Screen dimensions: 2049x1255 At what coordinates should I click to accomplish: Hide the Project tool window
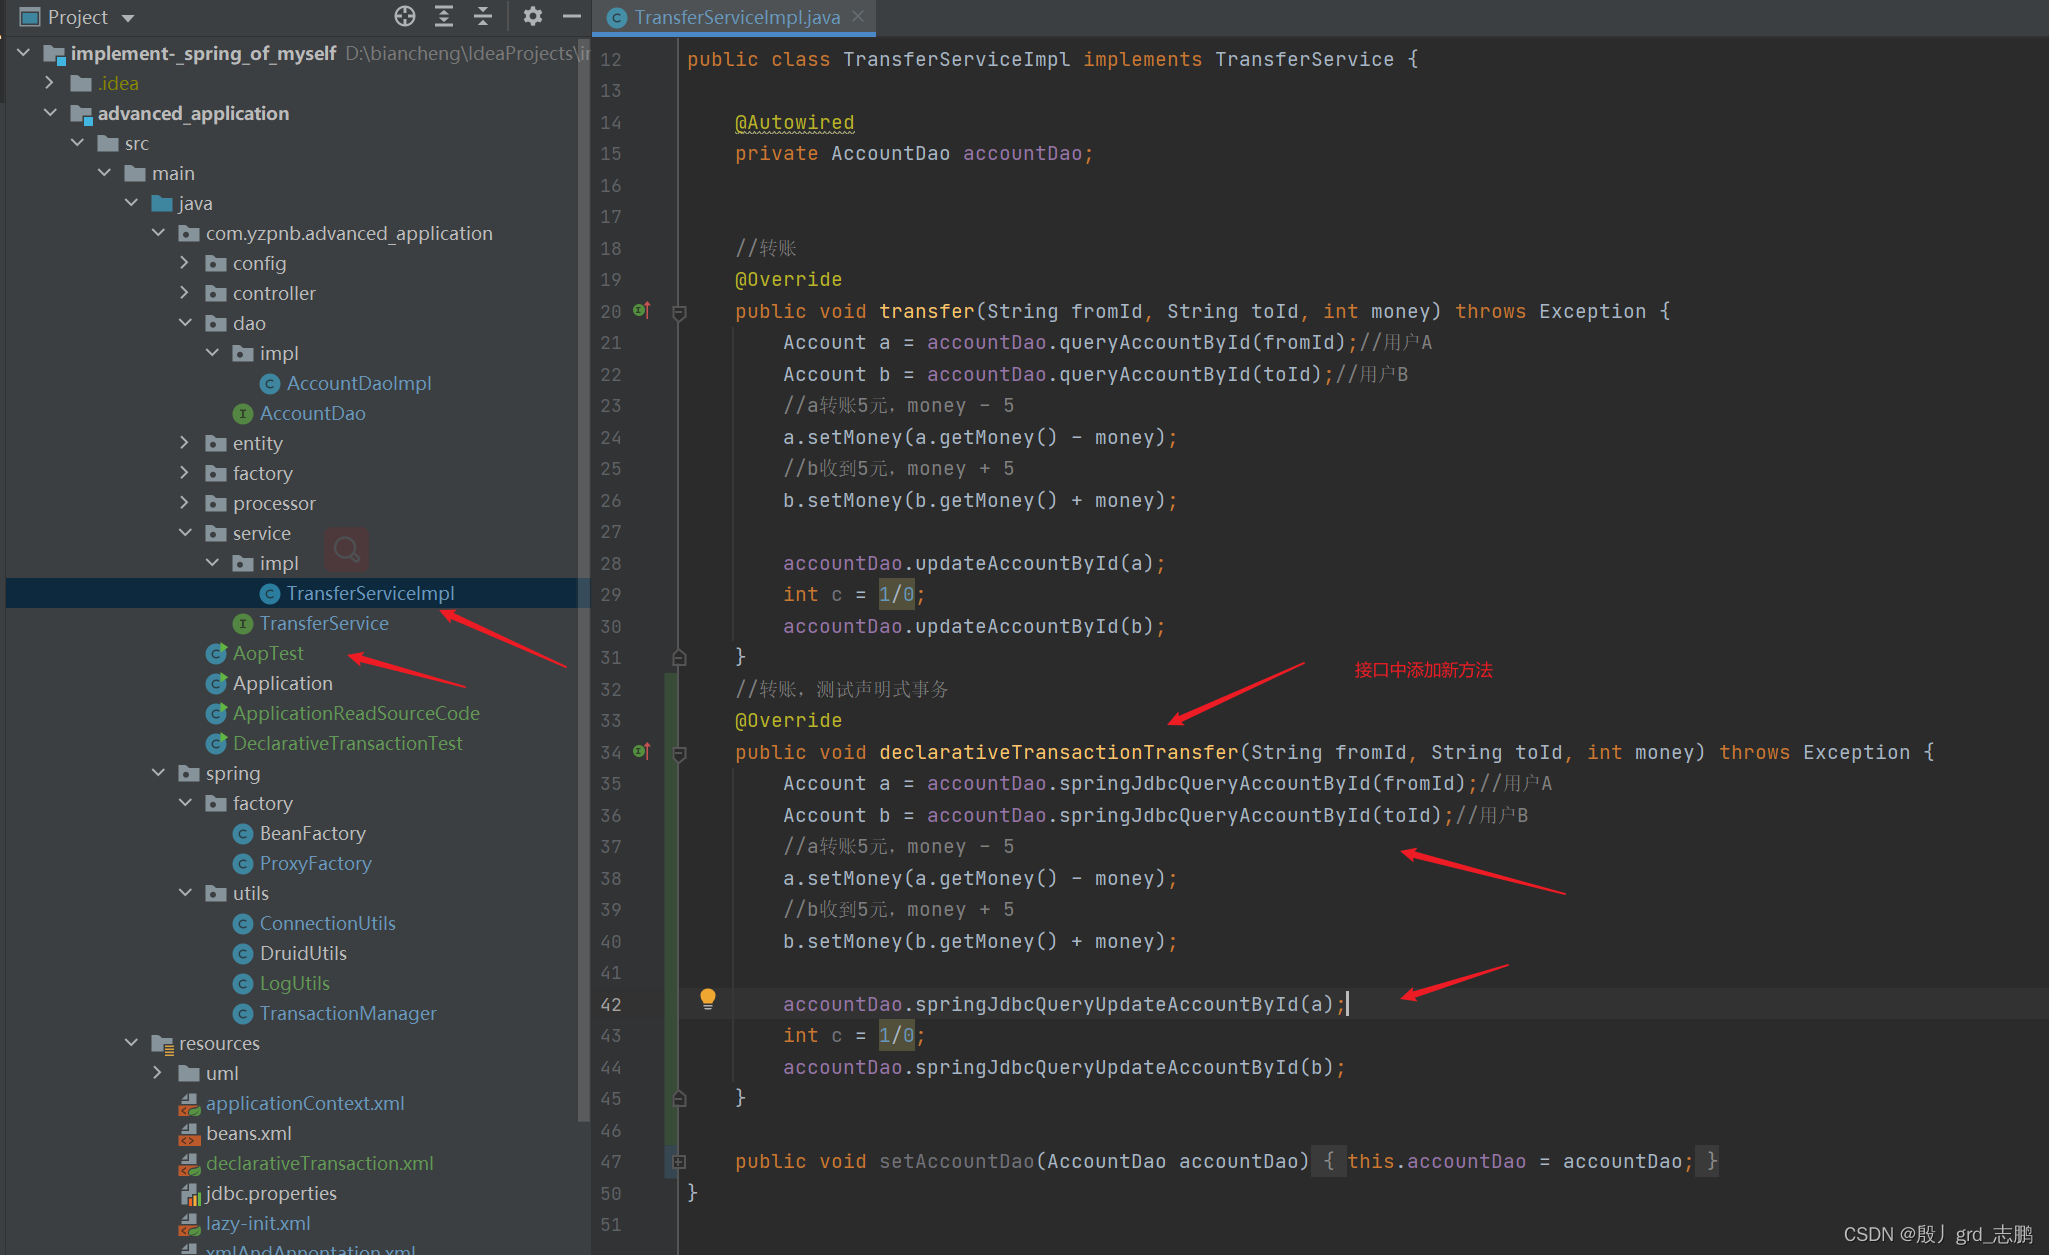click(x=571, y=16)
